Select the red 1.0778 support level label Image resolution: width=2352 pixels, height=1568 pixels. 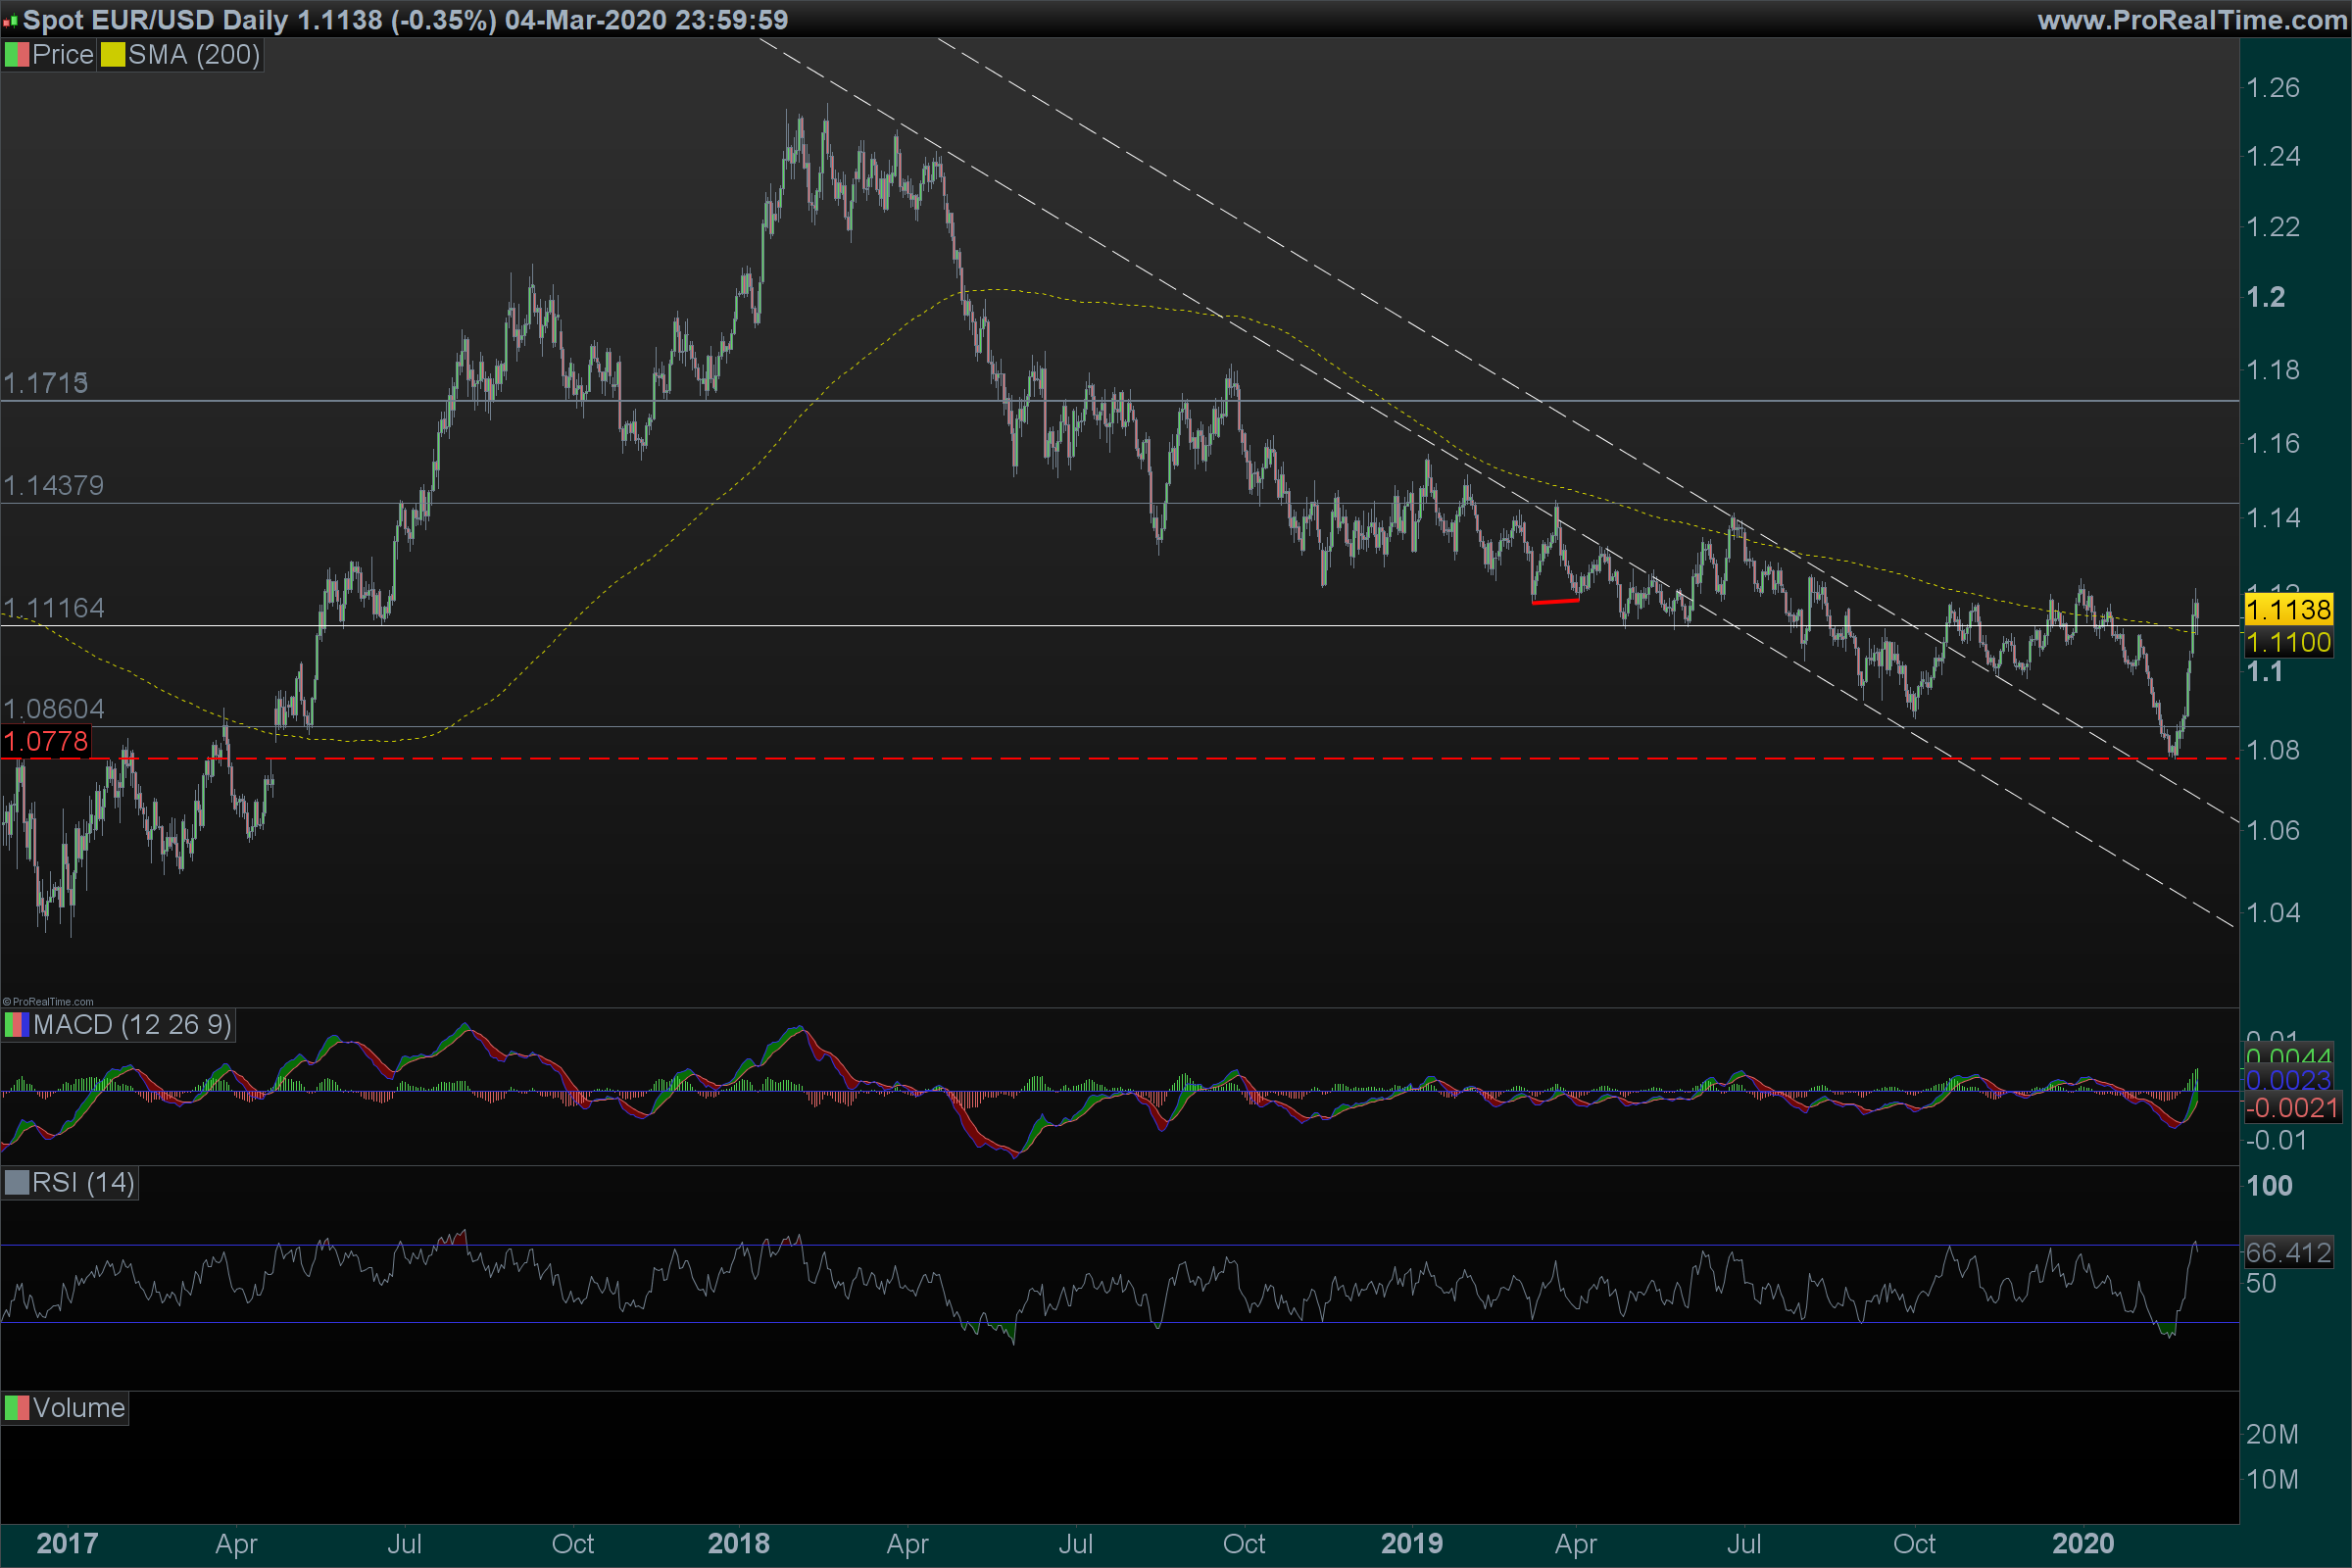click(46, 742)
